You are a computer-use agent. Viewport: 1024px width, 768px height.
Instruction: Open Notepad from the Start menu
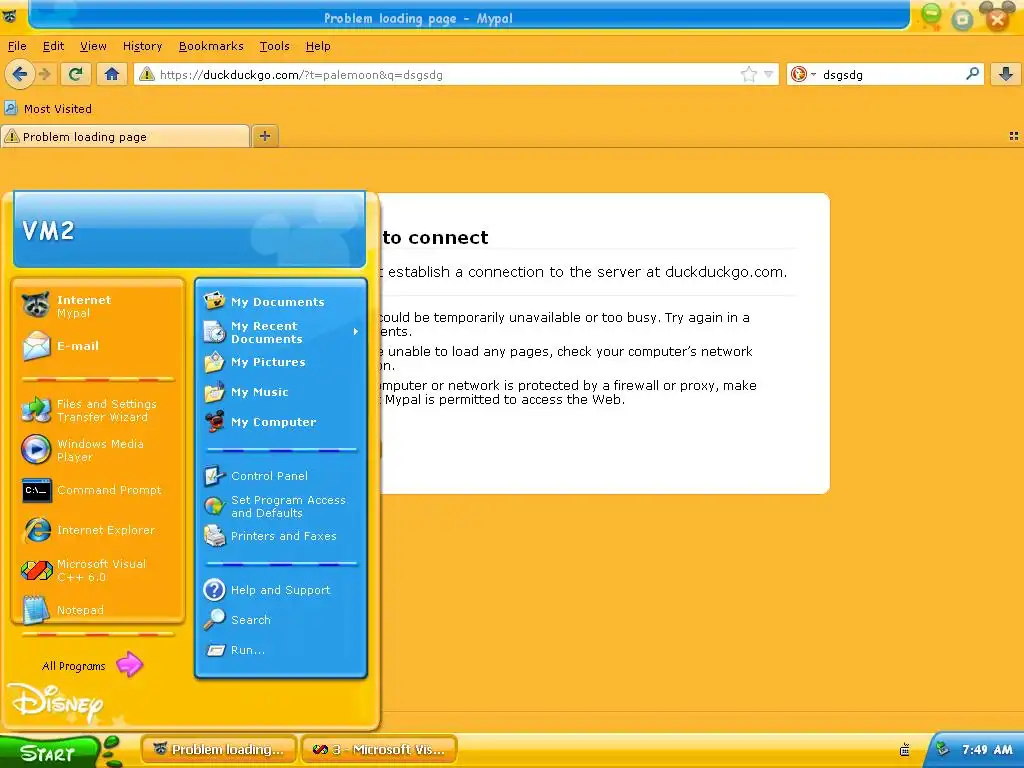pyautogui.click(x=98, y=609)
